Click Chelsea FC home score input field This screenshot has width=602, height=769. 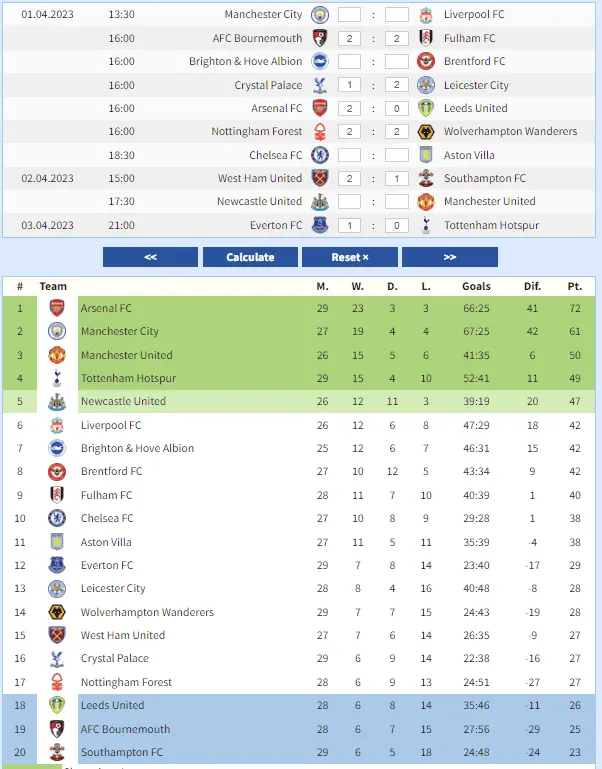point(349,155)
